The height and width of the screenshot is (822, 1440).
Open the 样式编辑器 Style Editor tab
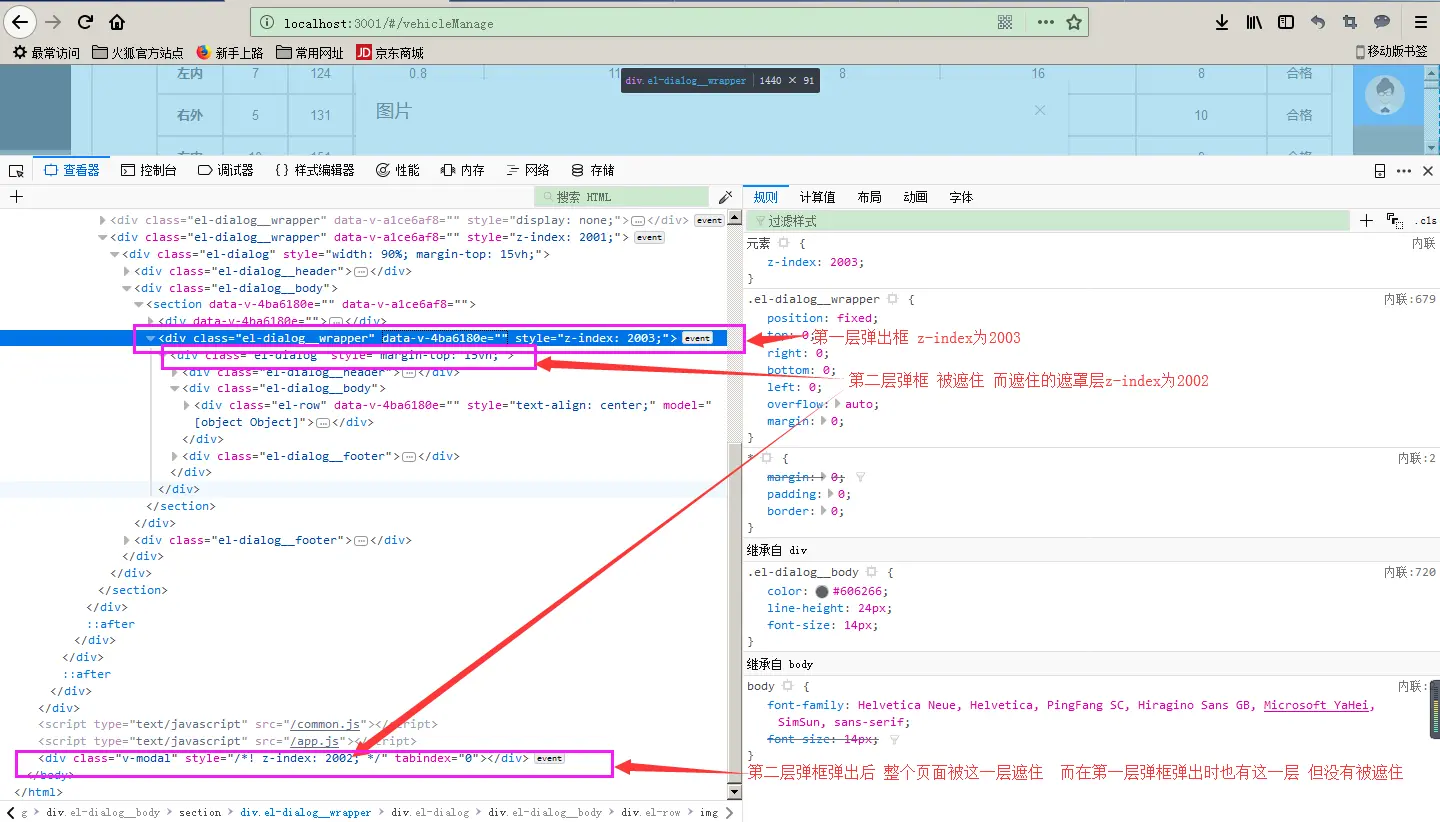[x=314, y=171]
